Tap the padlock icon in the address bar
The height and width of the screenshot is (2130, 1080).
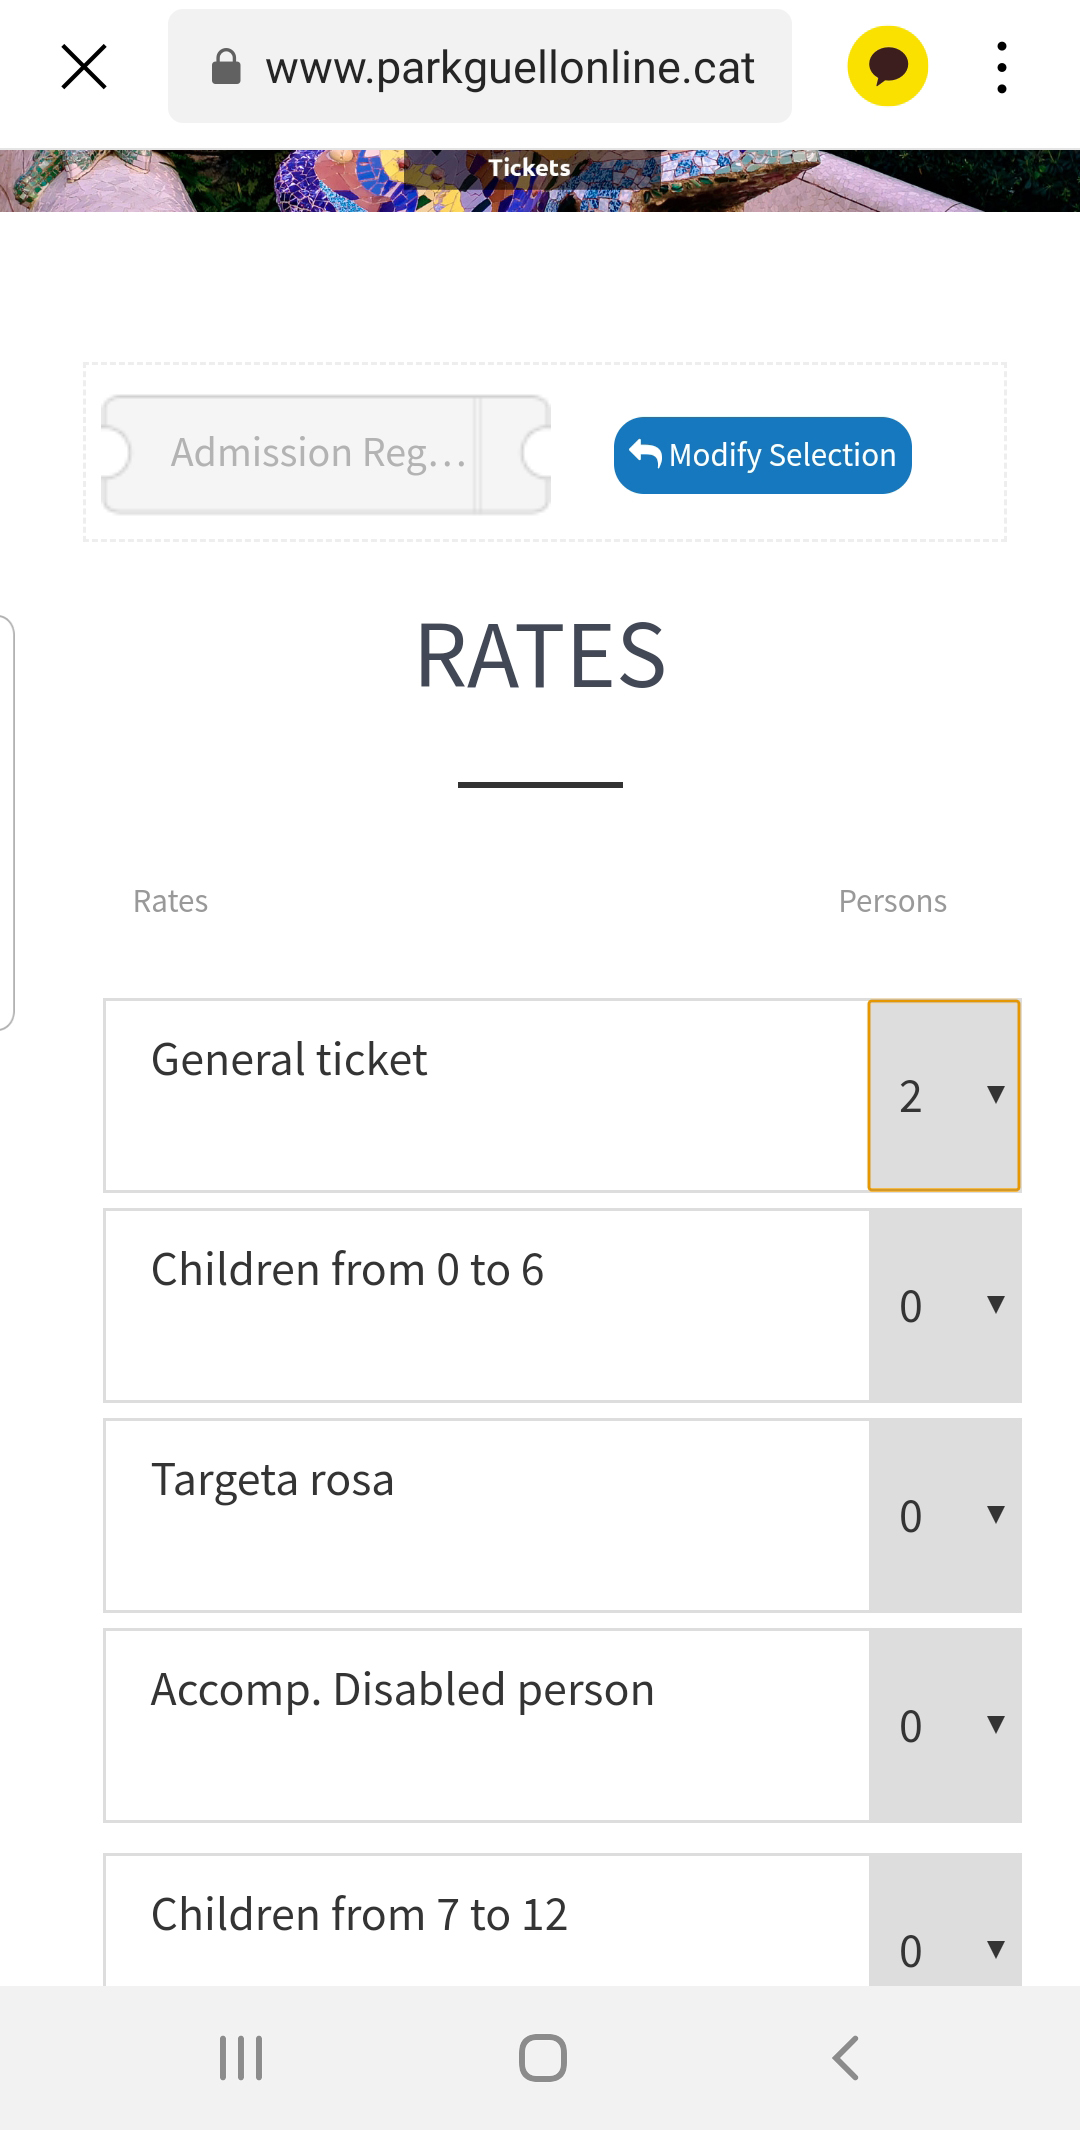tap(227, 67)
